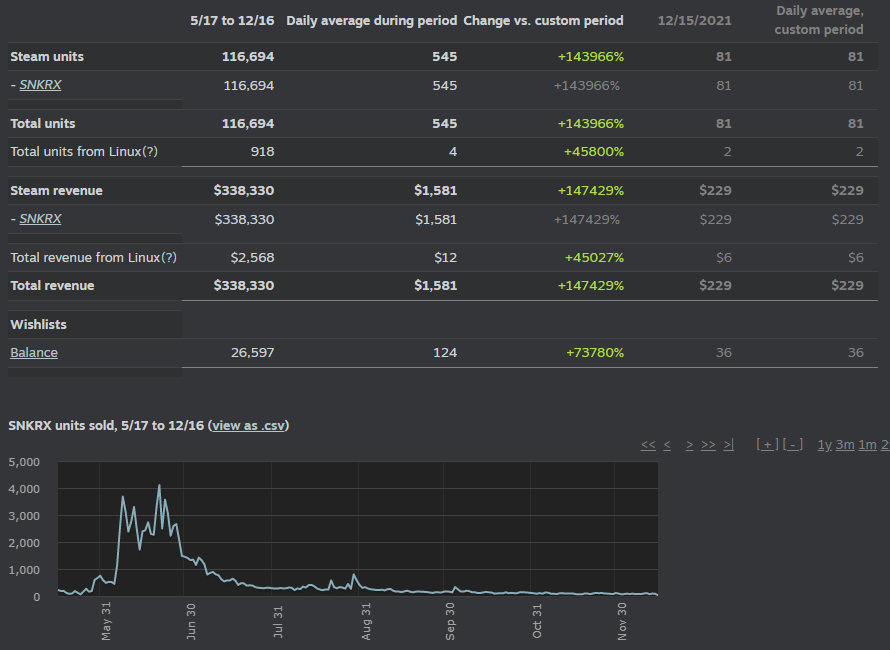The height and width of the screenshot is (650, 890).
Task: Click the (?) help beside Total units from Linux
Action: [150, 152]
